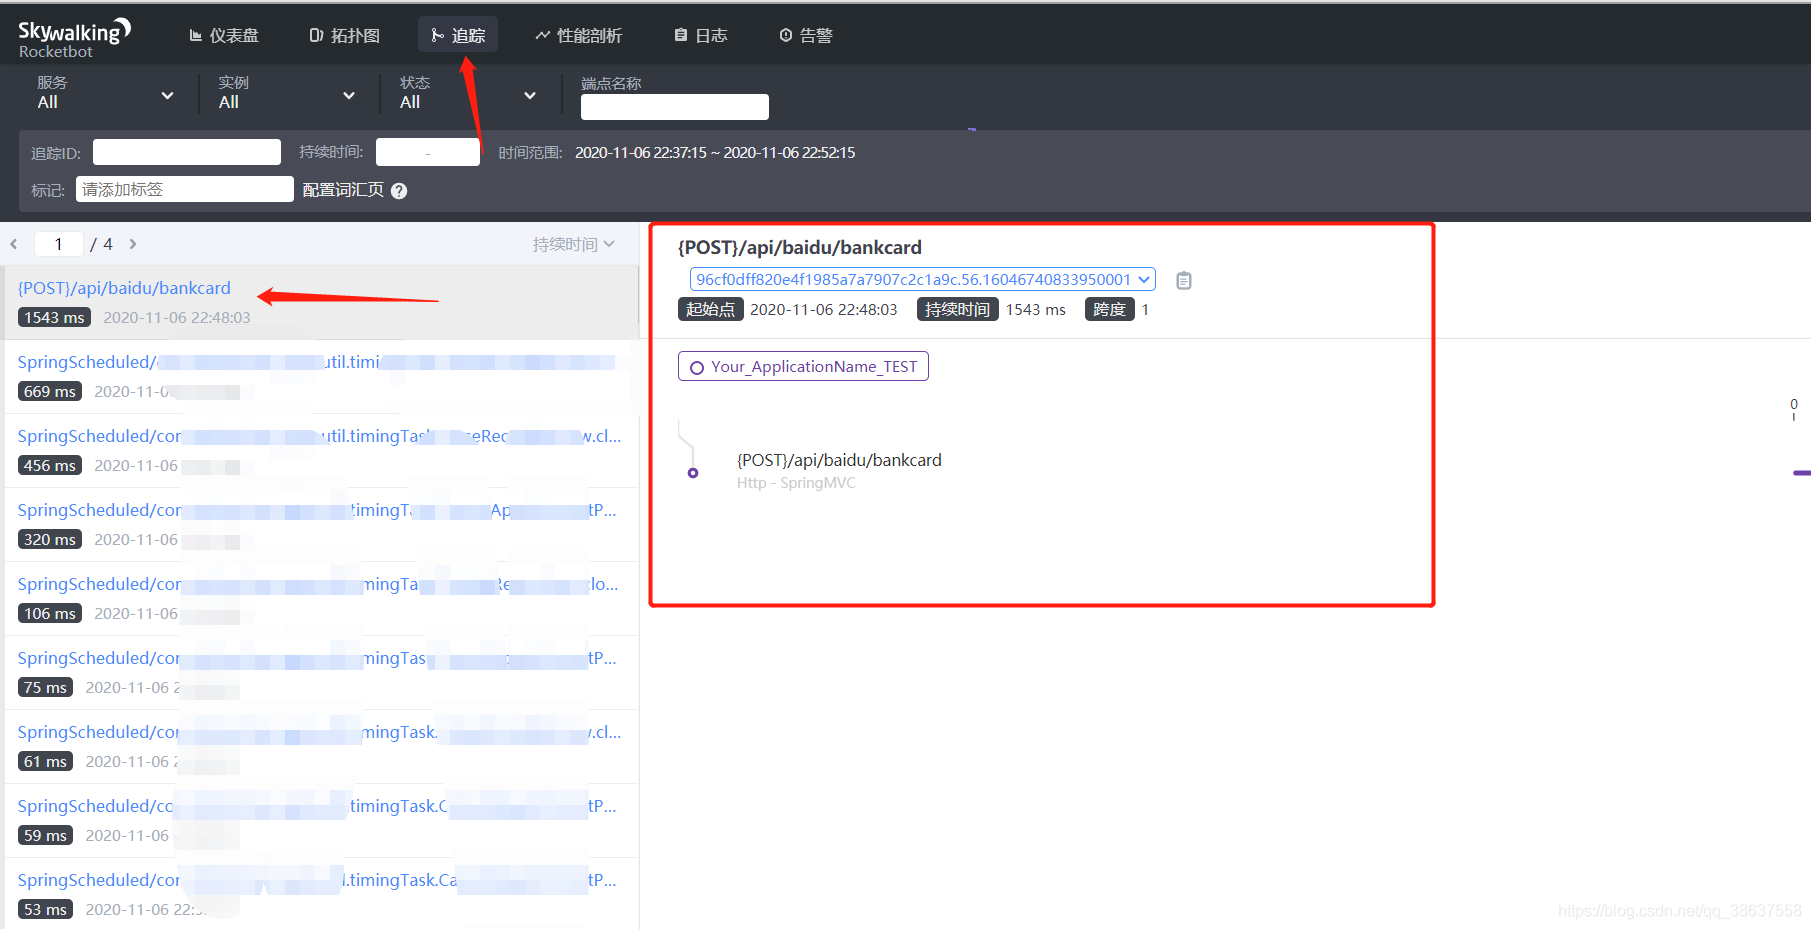This screenshot has width=1811, height=929.
Task: Click the {POST}/api/baidu/bankcard detail heading
Action: [x=800, y=247]
